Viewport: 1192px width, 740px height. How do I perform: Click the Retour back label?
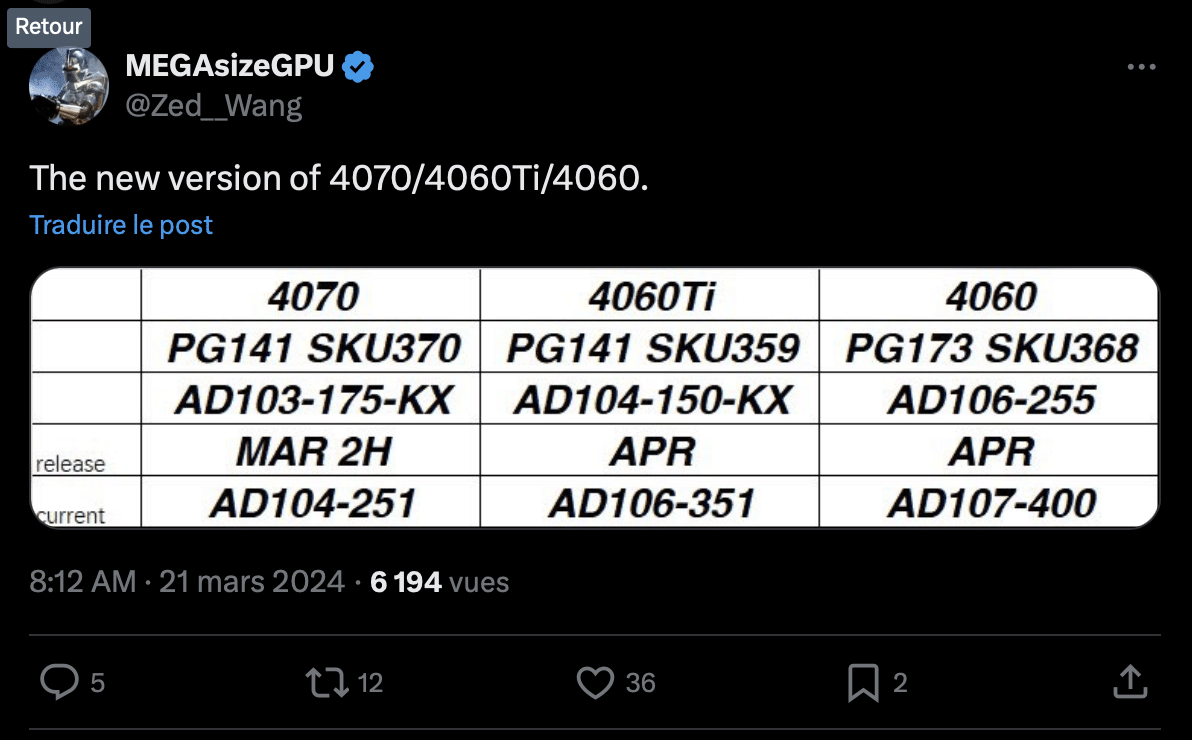(49, 27)
